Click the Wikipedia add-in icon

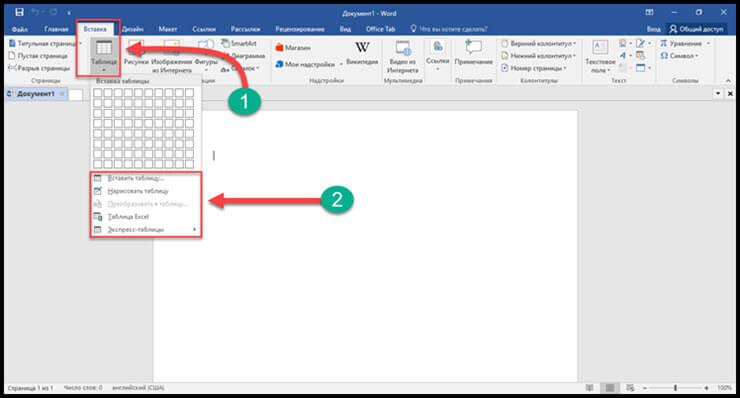pos(362,48)
